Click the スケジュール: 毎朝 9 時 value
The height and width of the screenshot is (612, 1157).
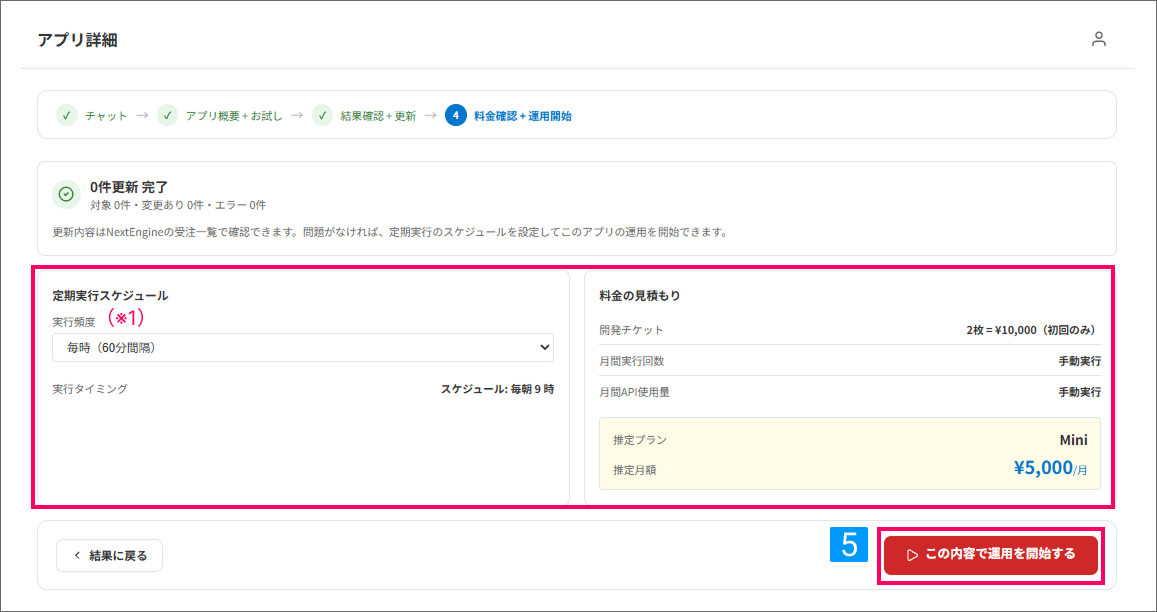[x=497, y=388]
